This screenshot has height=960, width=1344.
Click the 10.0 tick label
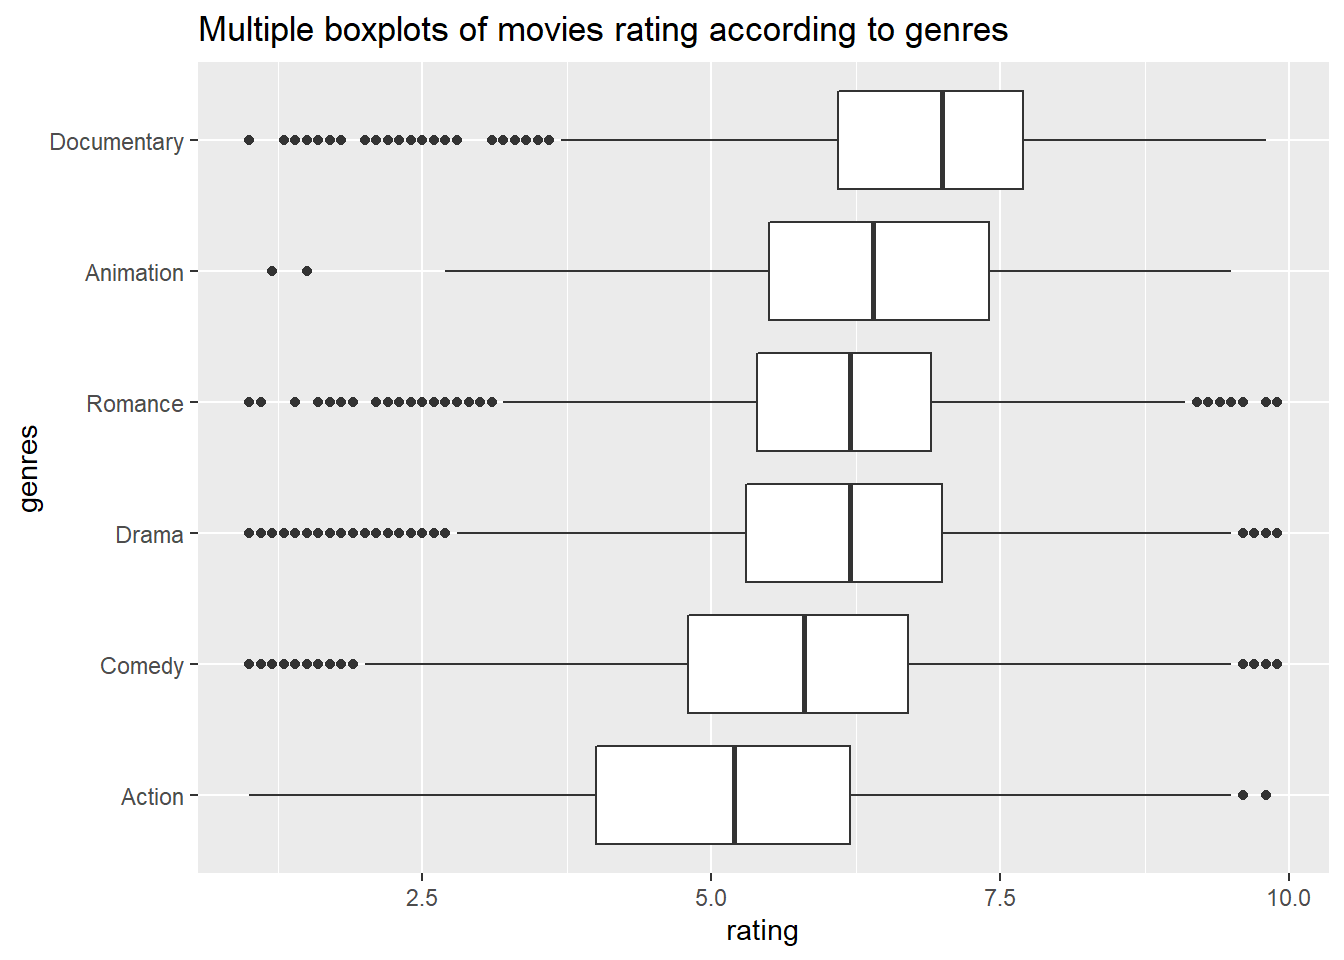pos(1289,897)
